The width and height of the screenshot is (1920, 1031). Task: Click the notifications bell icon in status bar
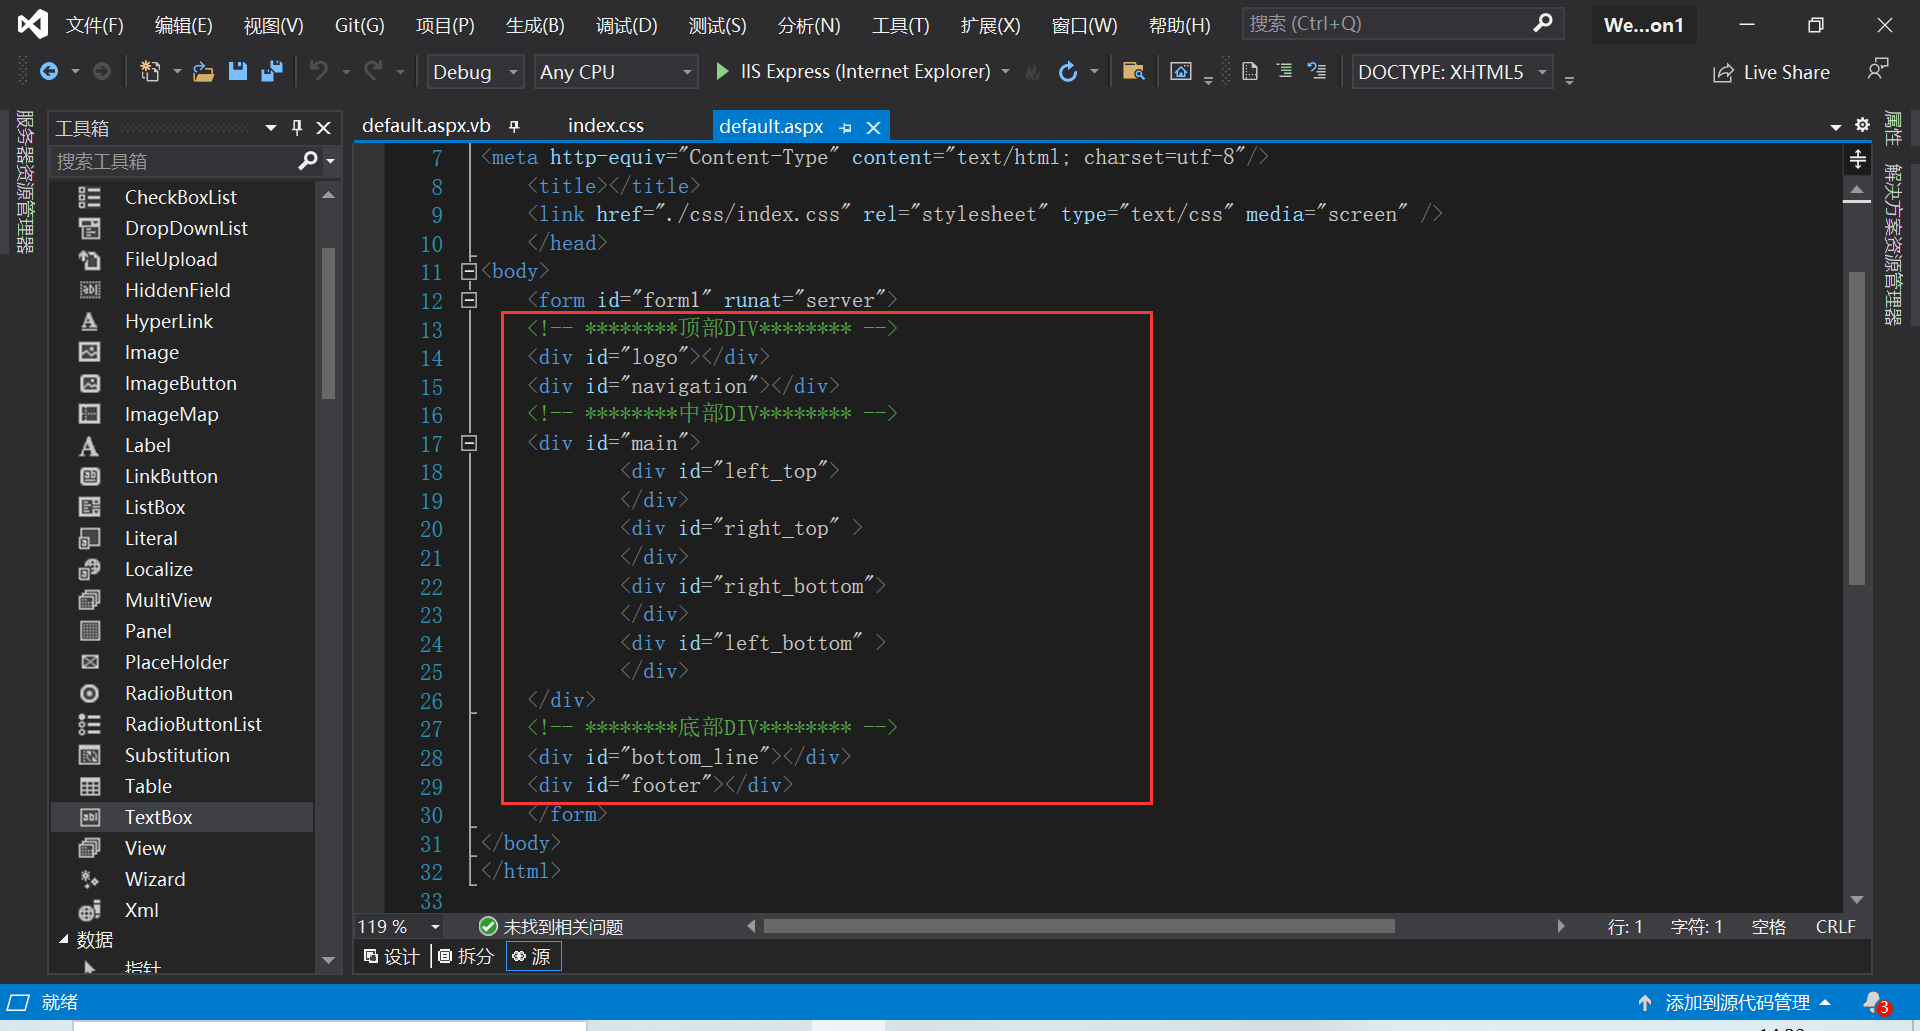click(x=1874, y=1002)
